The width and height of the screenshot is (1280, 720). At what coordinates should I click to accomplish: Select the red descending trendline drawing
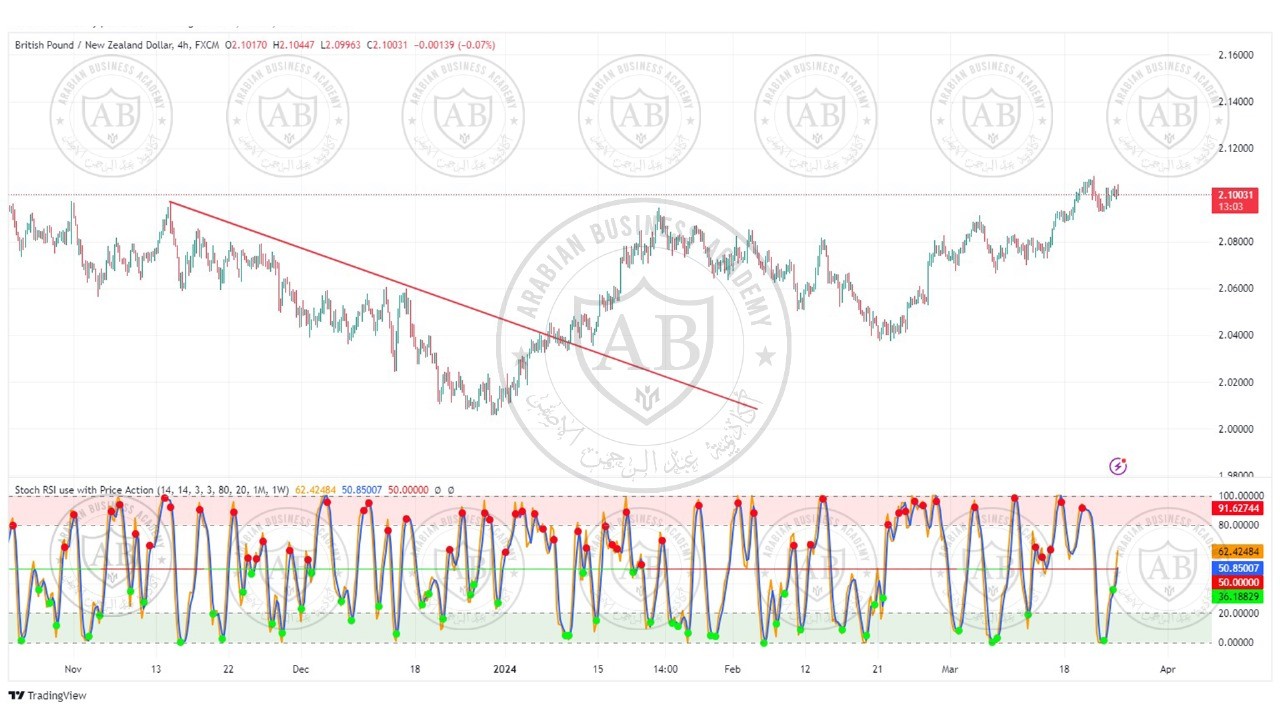464,306
